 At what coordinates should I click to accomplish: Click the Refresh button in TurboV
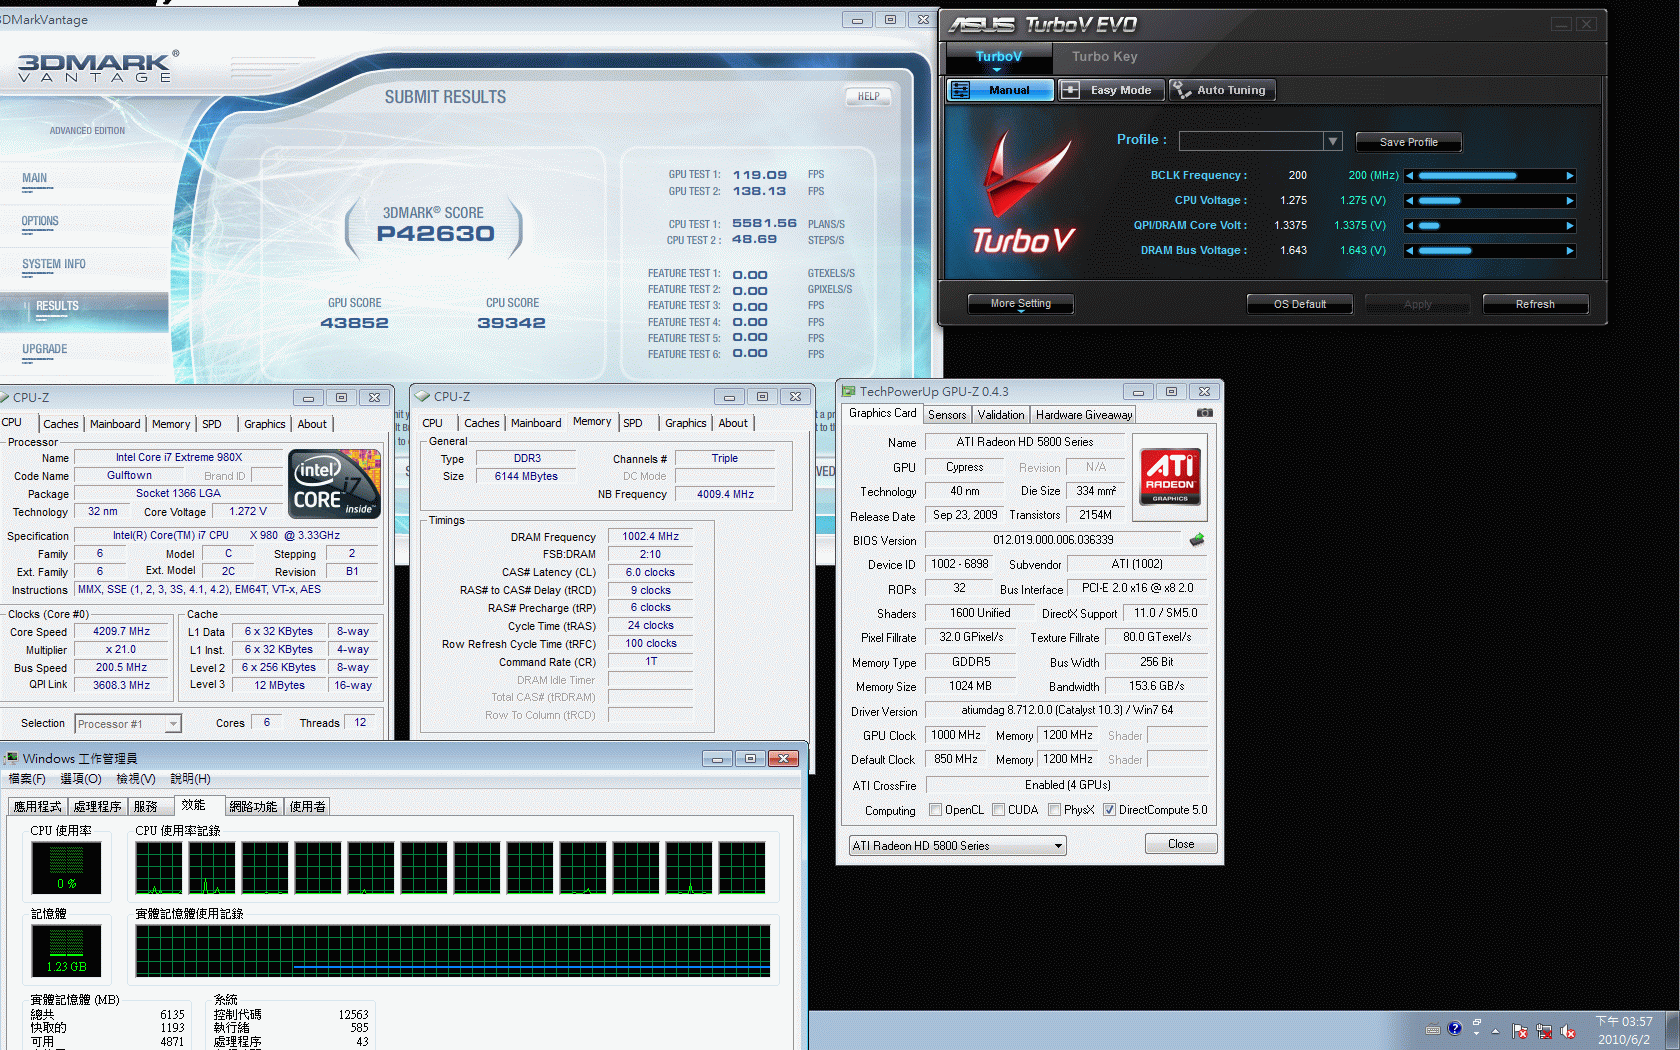pyautogui.click(x=1535, y=304)
